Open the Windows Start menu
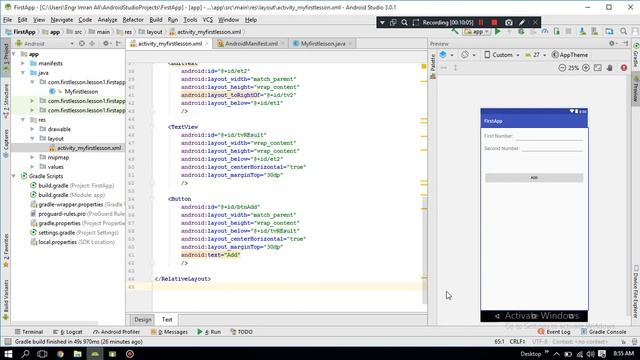The height and width of the screenshot is (360, 640). 8,354
